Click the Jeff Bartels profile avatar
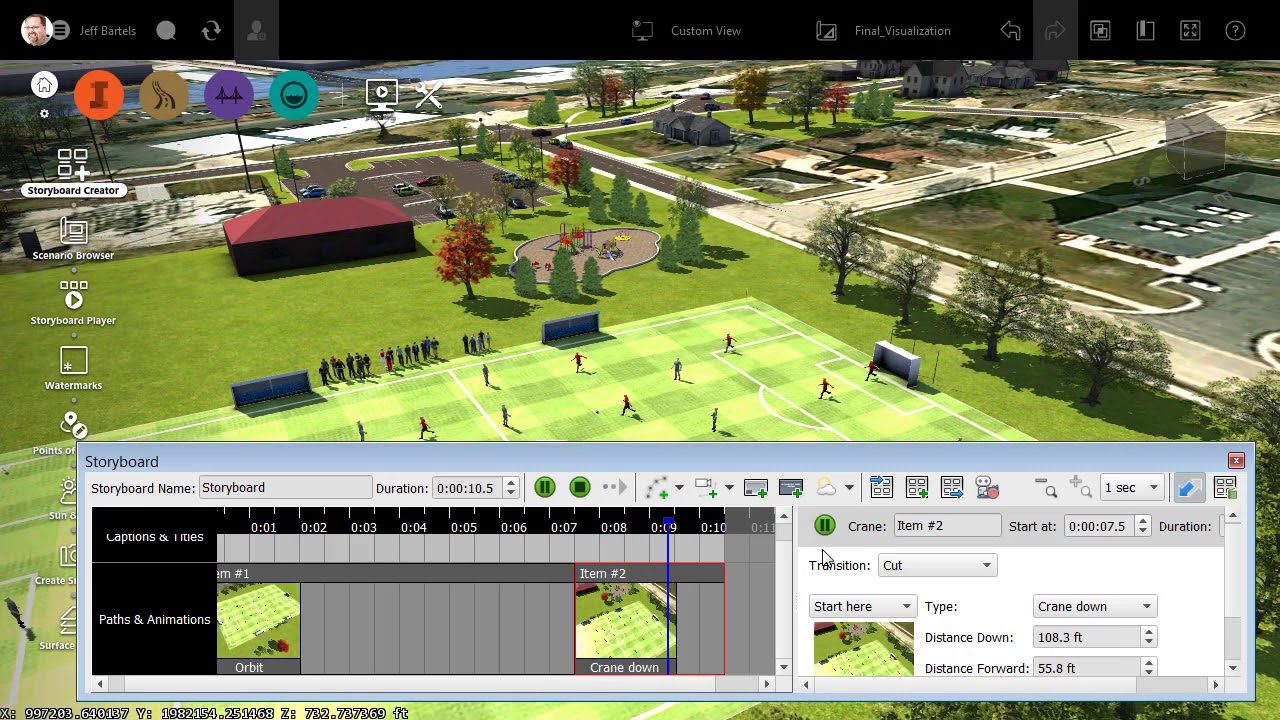The image size is (1280, 720). (x=35, y=30)
